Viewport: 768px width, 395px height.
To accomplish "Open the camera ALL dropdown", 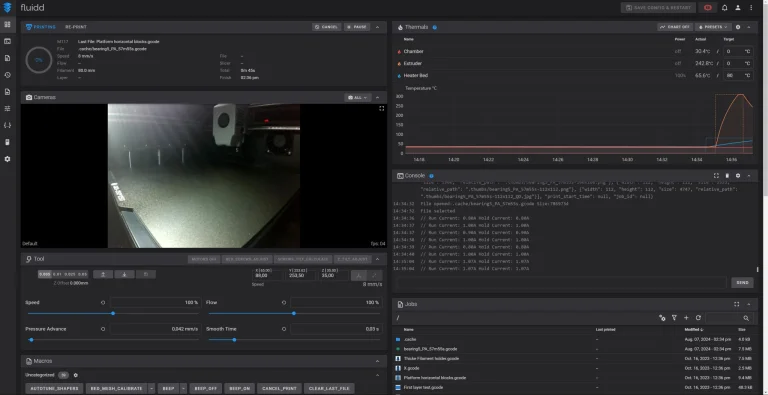I will click(x=358, y=98).
